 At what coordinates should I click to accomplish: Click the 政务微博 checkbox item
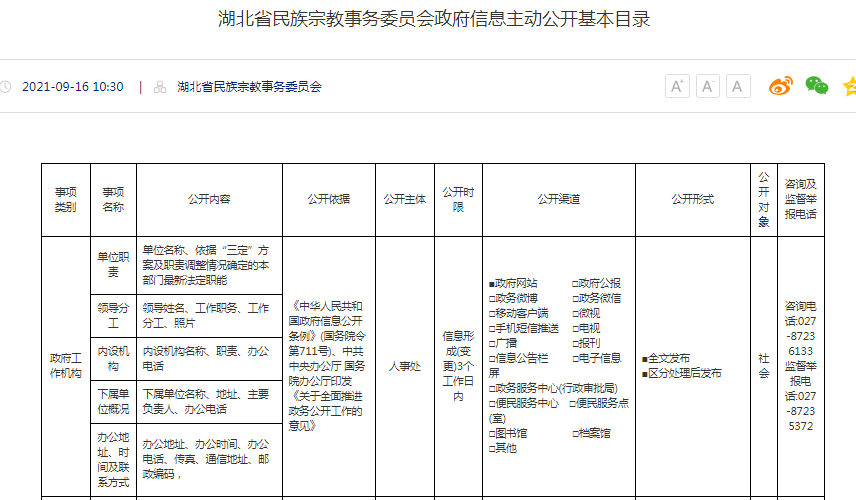tap(513, 298)
